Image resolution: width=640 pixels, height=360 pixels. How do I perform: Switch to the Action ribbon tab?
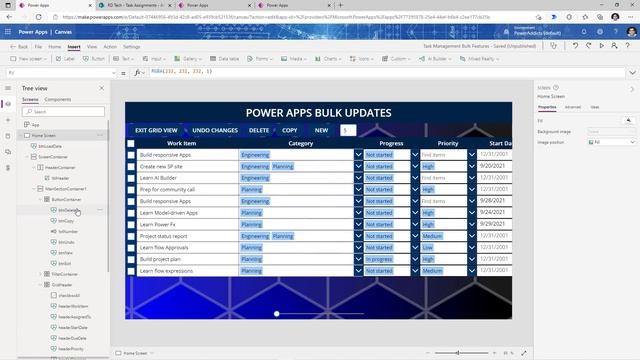(110, 47)
